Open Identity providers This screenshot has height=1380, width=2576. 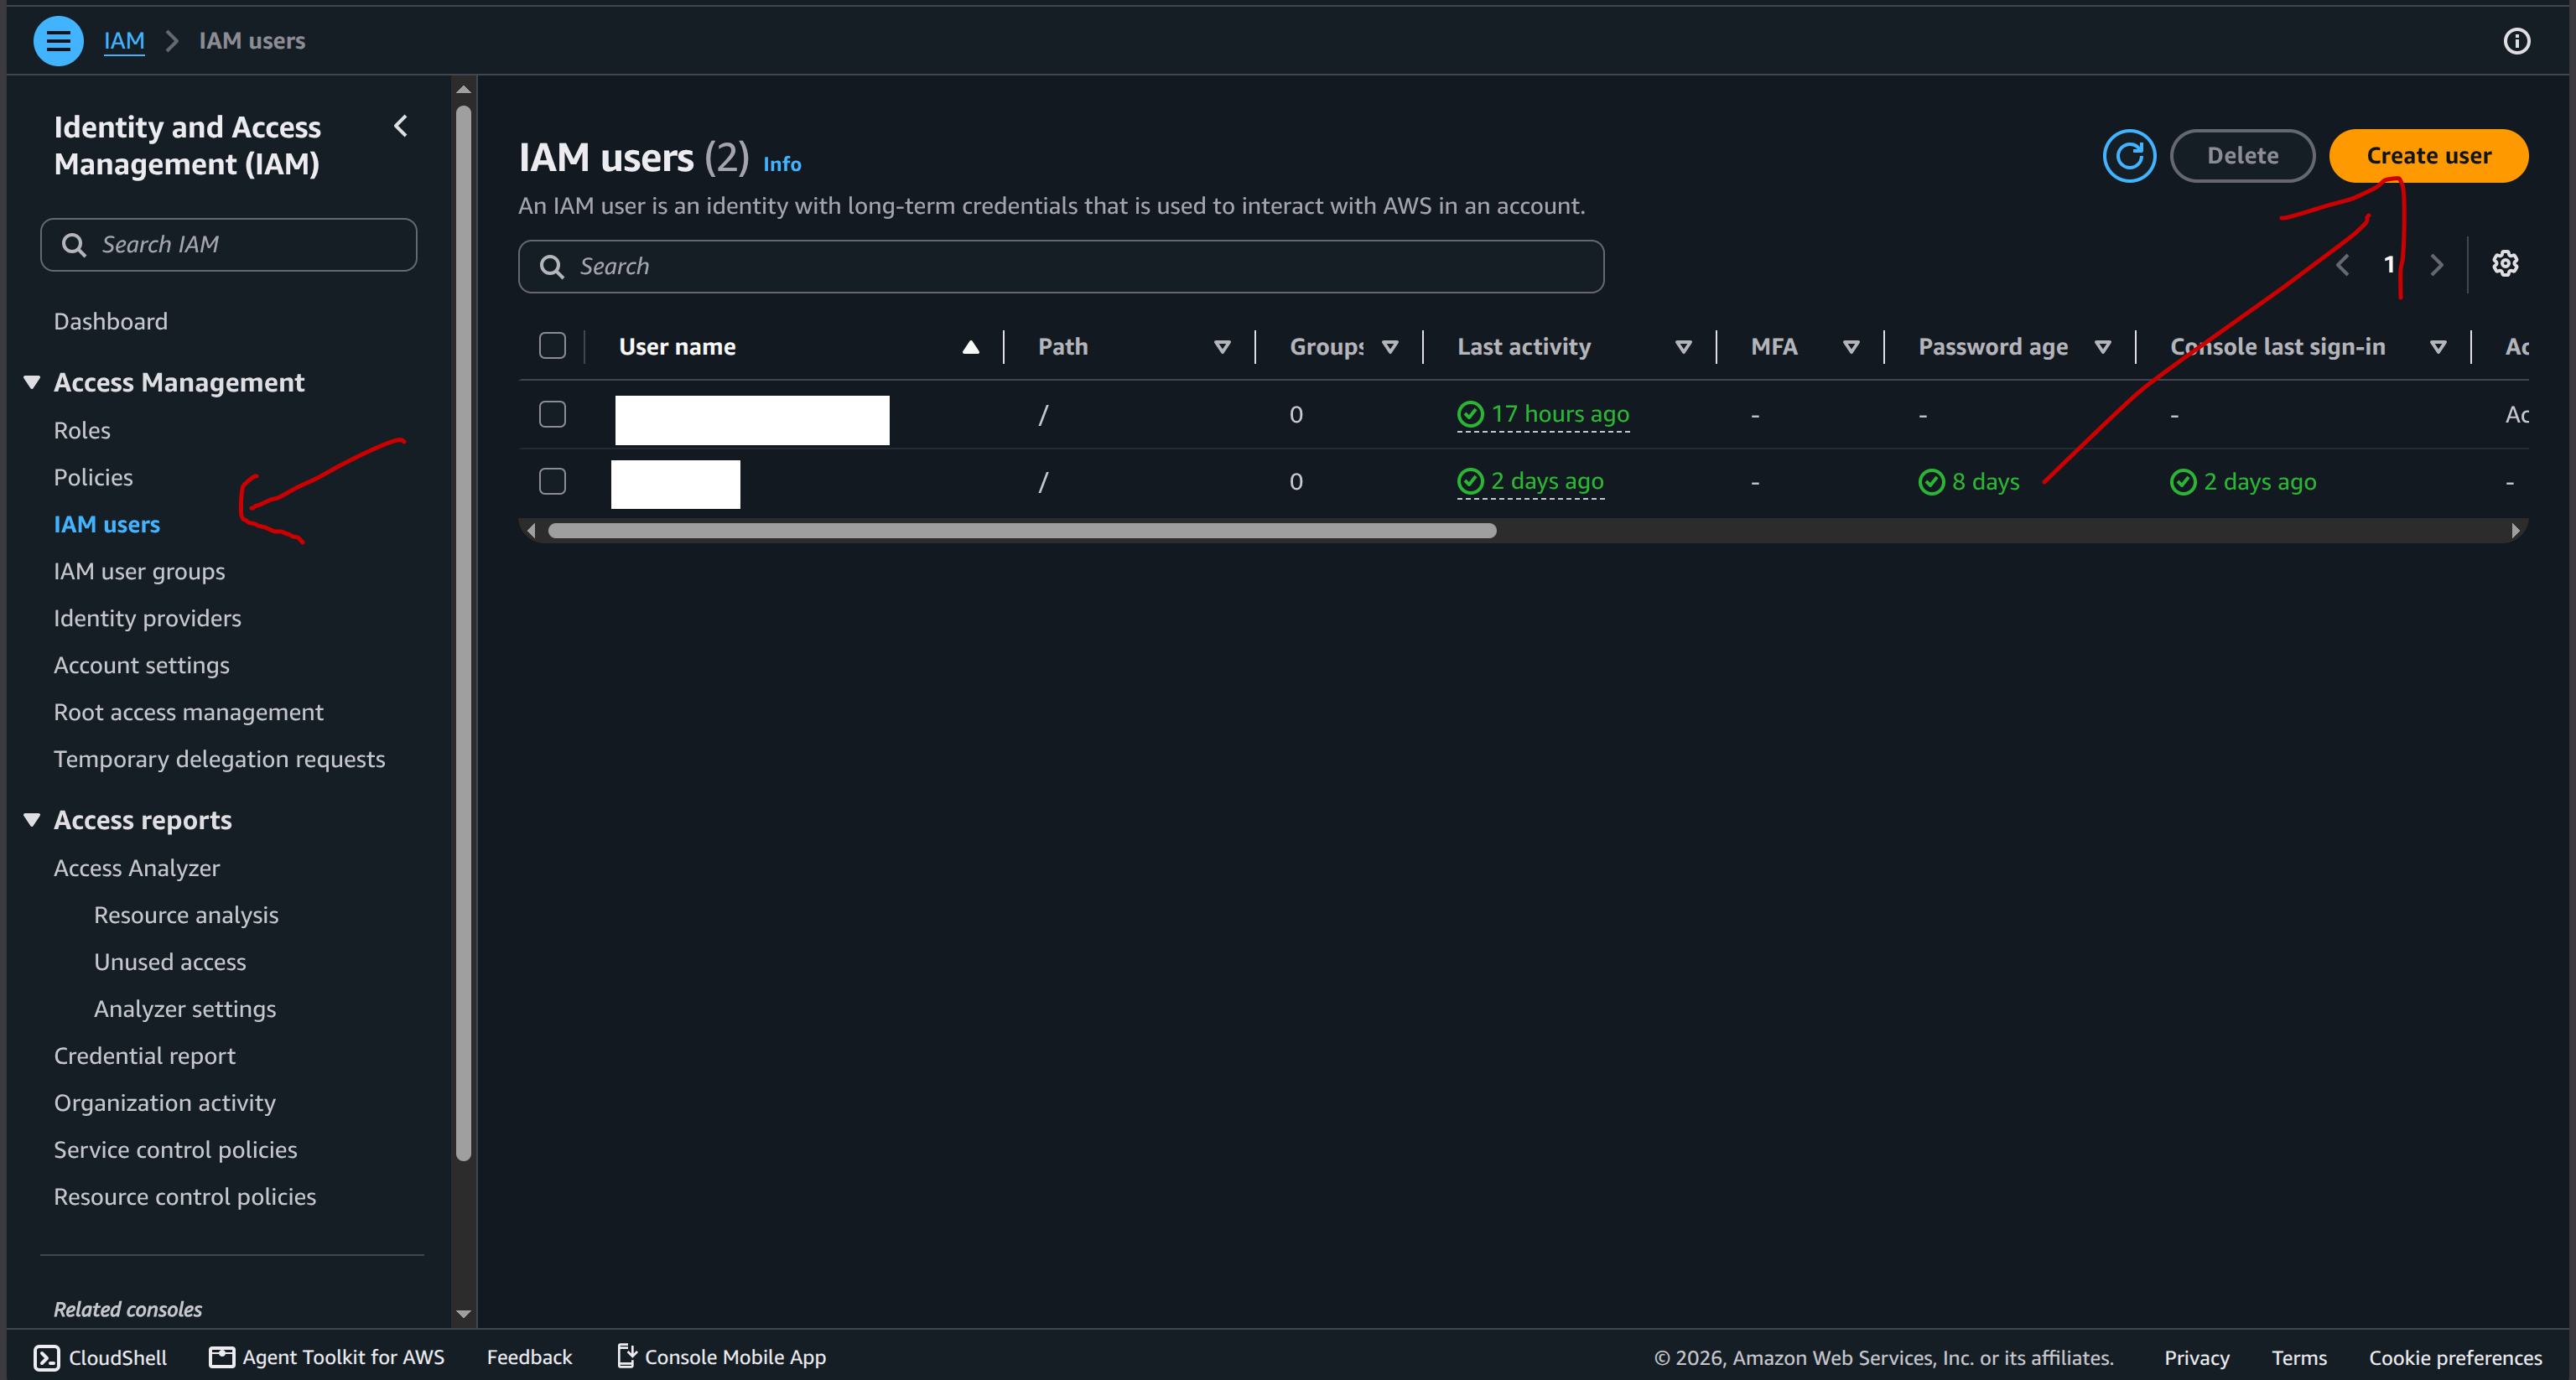[148, 619]
